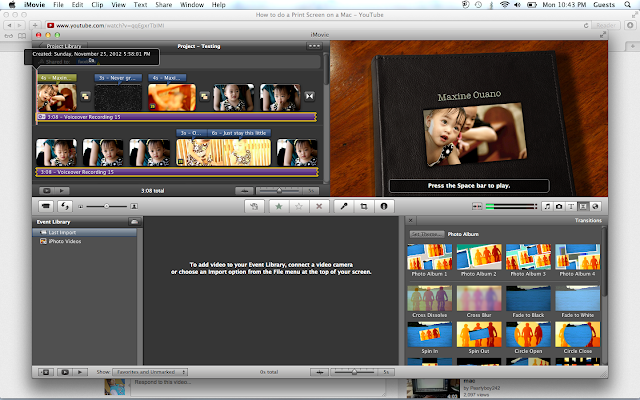Adjust project thumbnail zoom slider
The height and width of the screenshot is (400, 640).
(x=279, y=191)
